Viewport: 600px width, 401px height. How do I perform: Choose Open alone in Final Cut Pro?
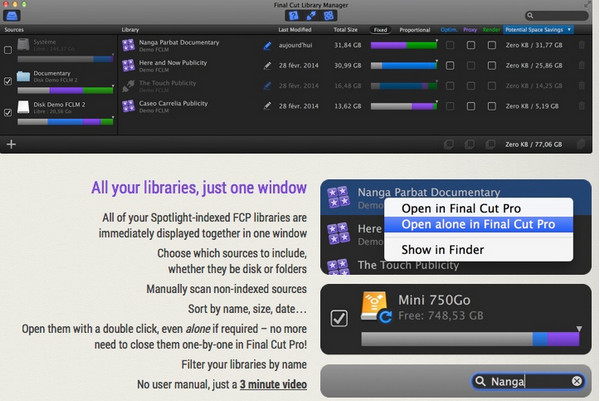tap(478, 224)
